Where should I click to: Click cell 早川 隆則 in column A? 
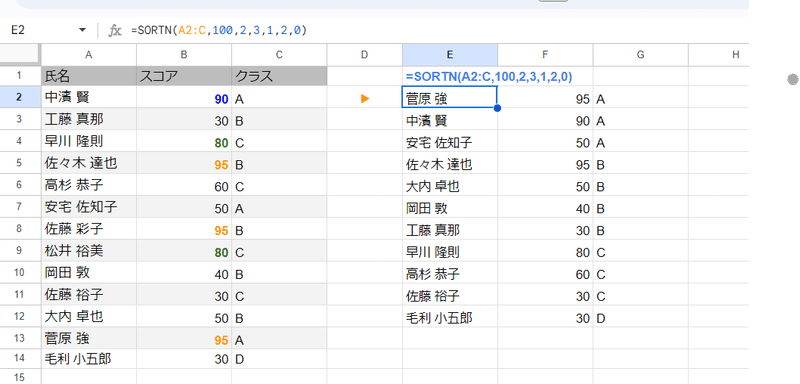tap(89, 141)
